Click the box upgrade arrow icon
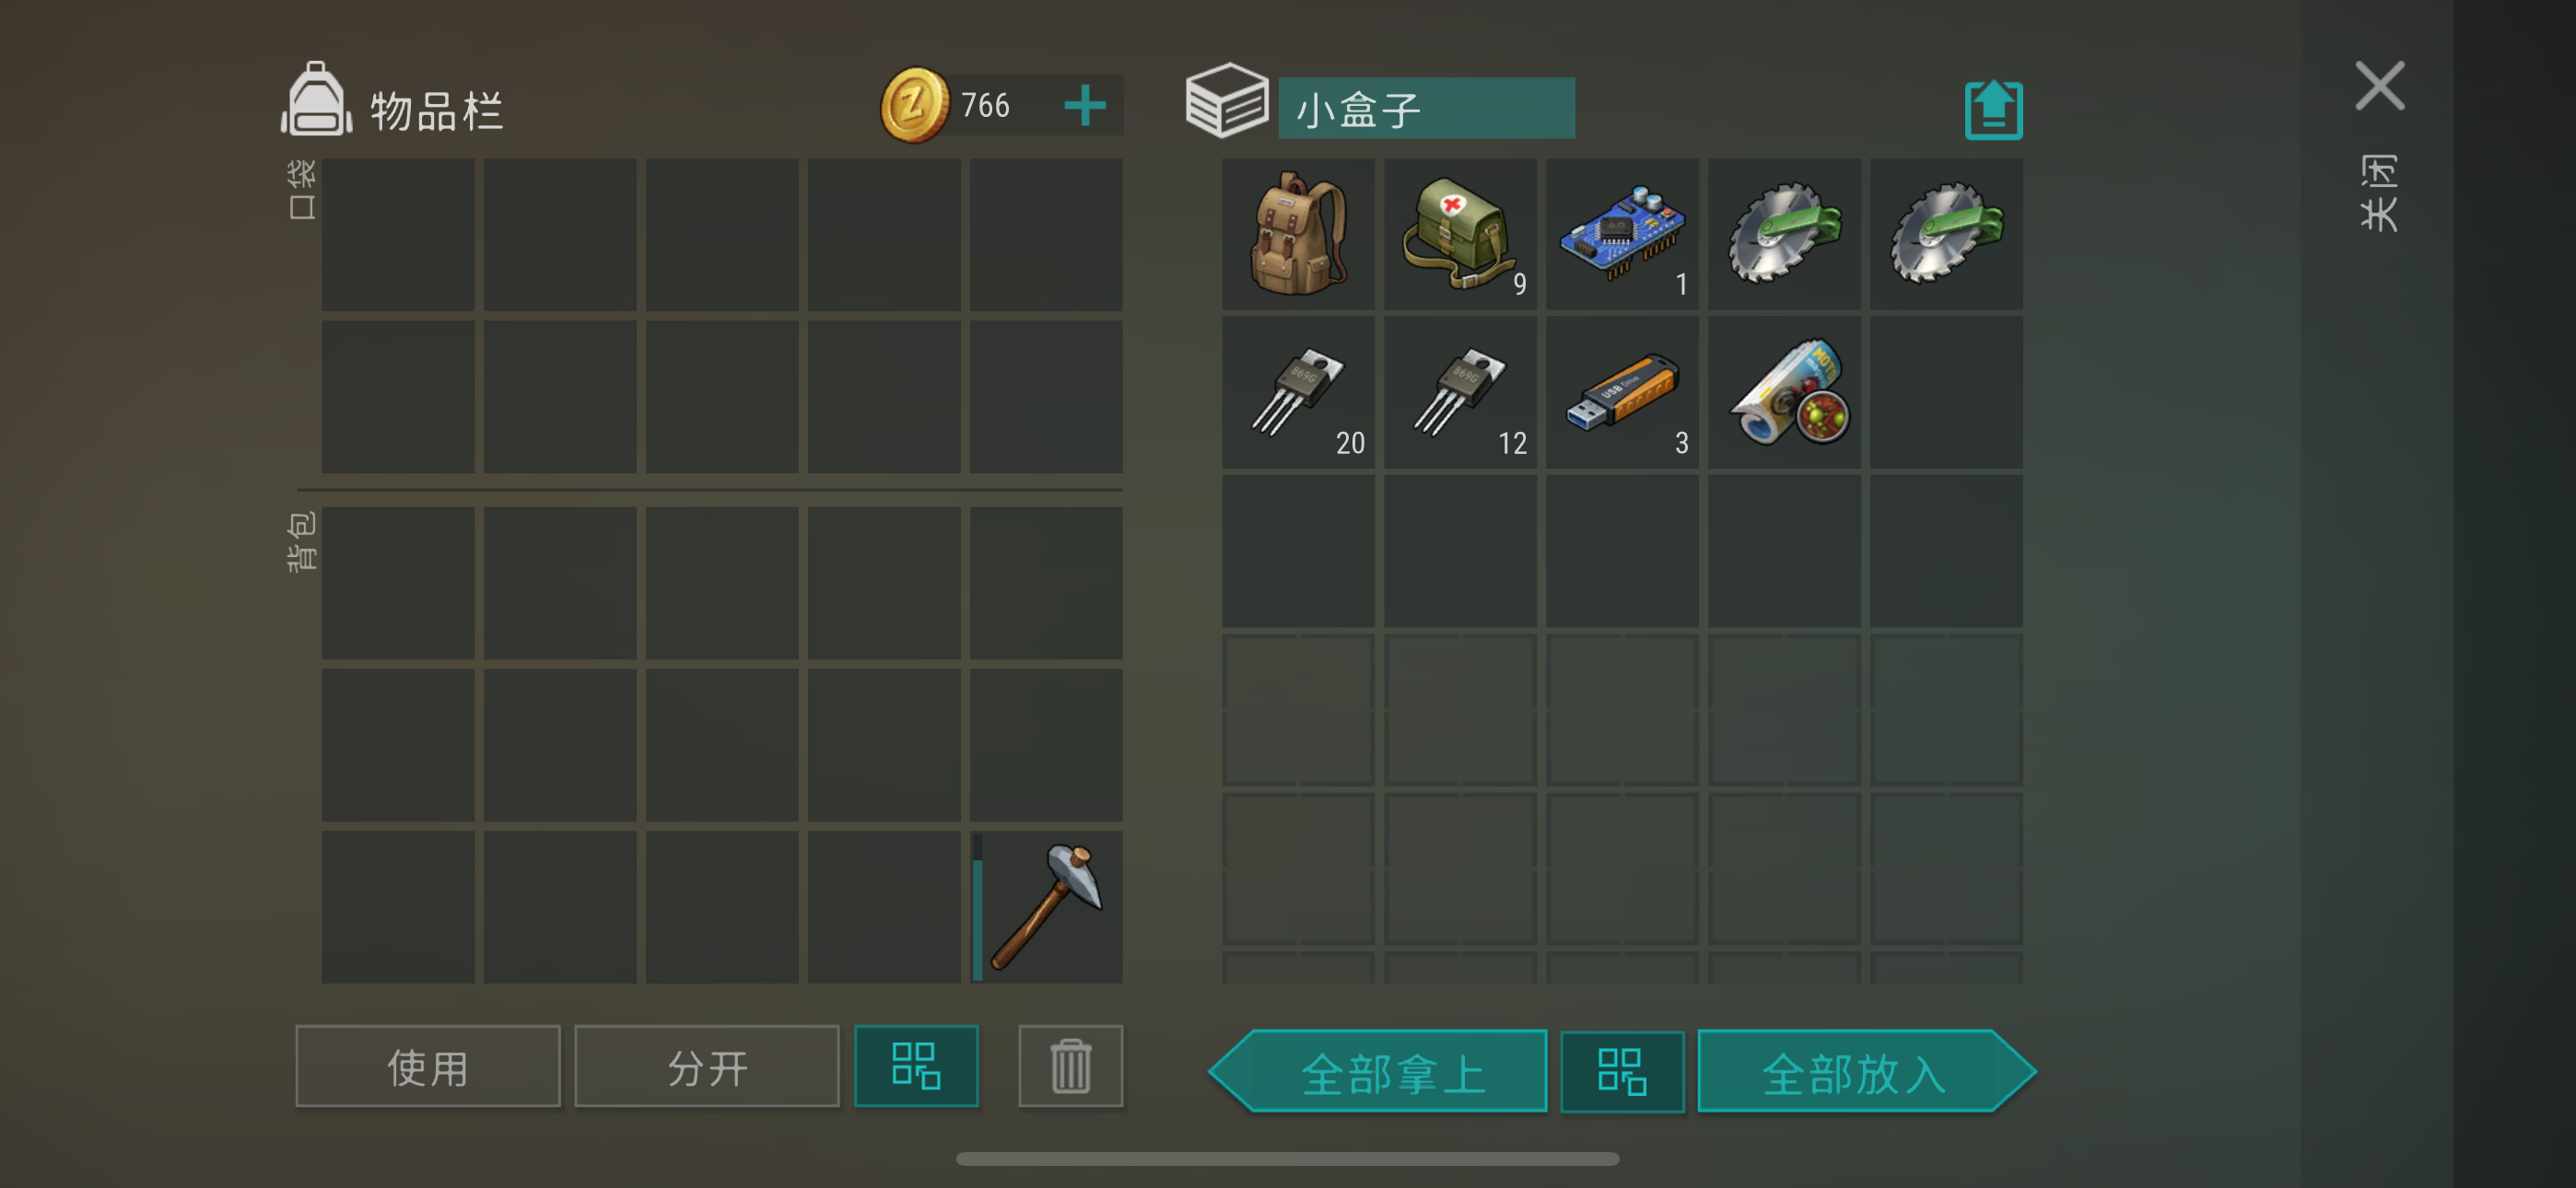This screenshot has width=2576, height=1188. coord(1993,109)
